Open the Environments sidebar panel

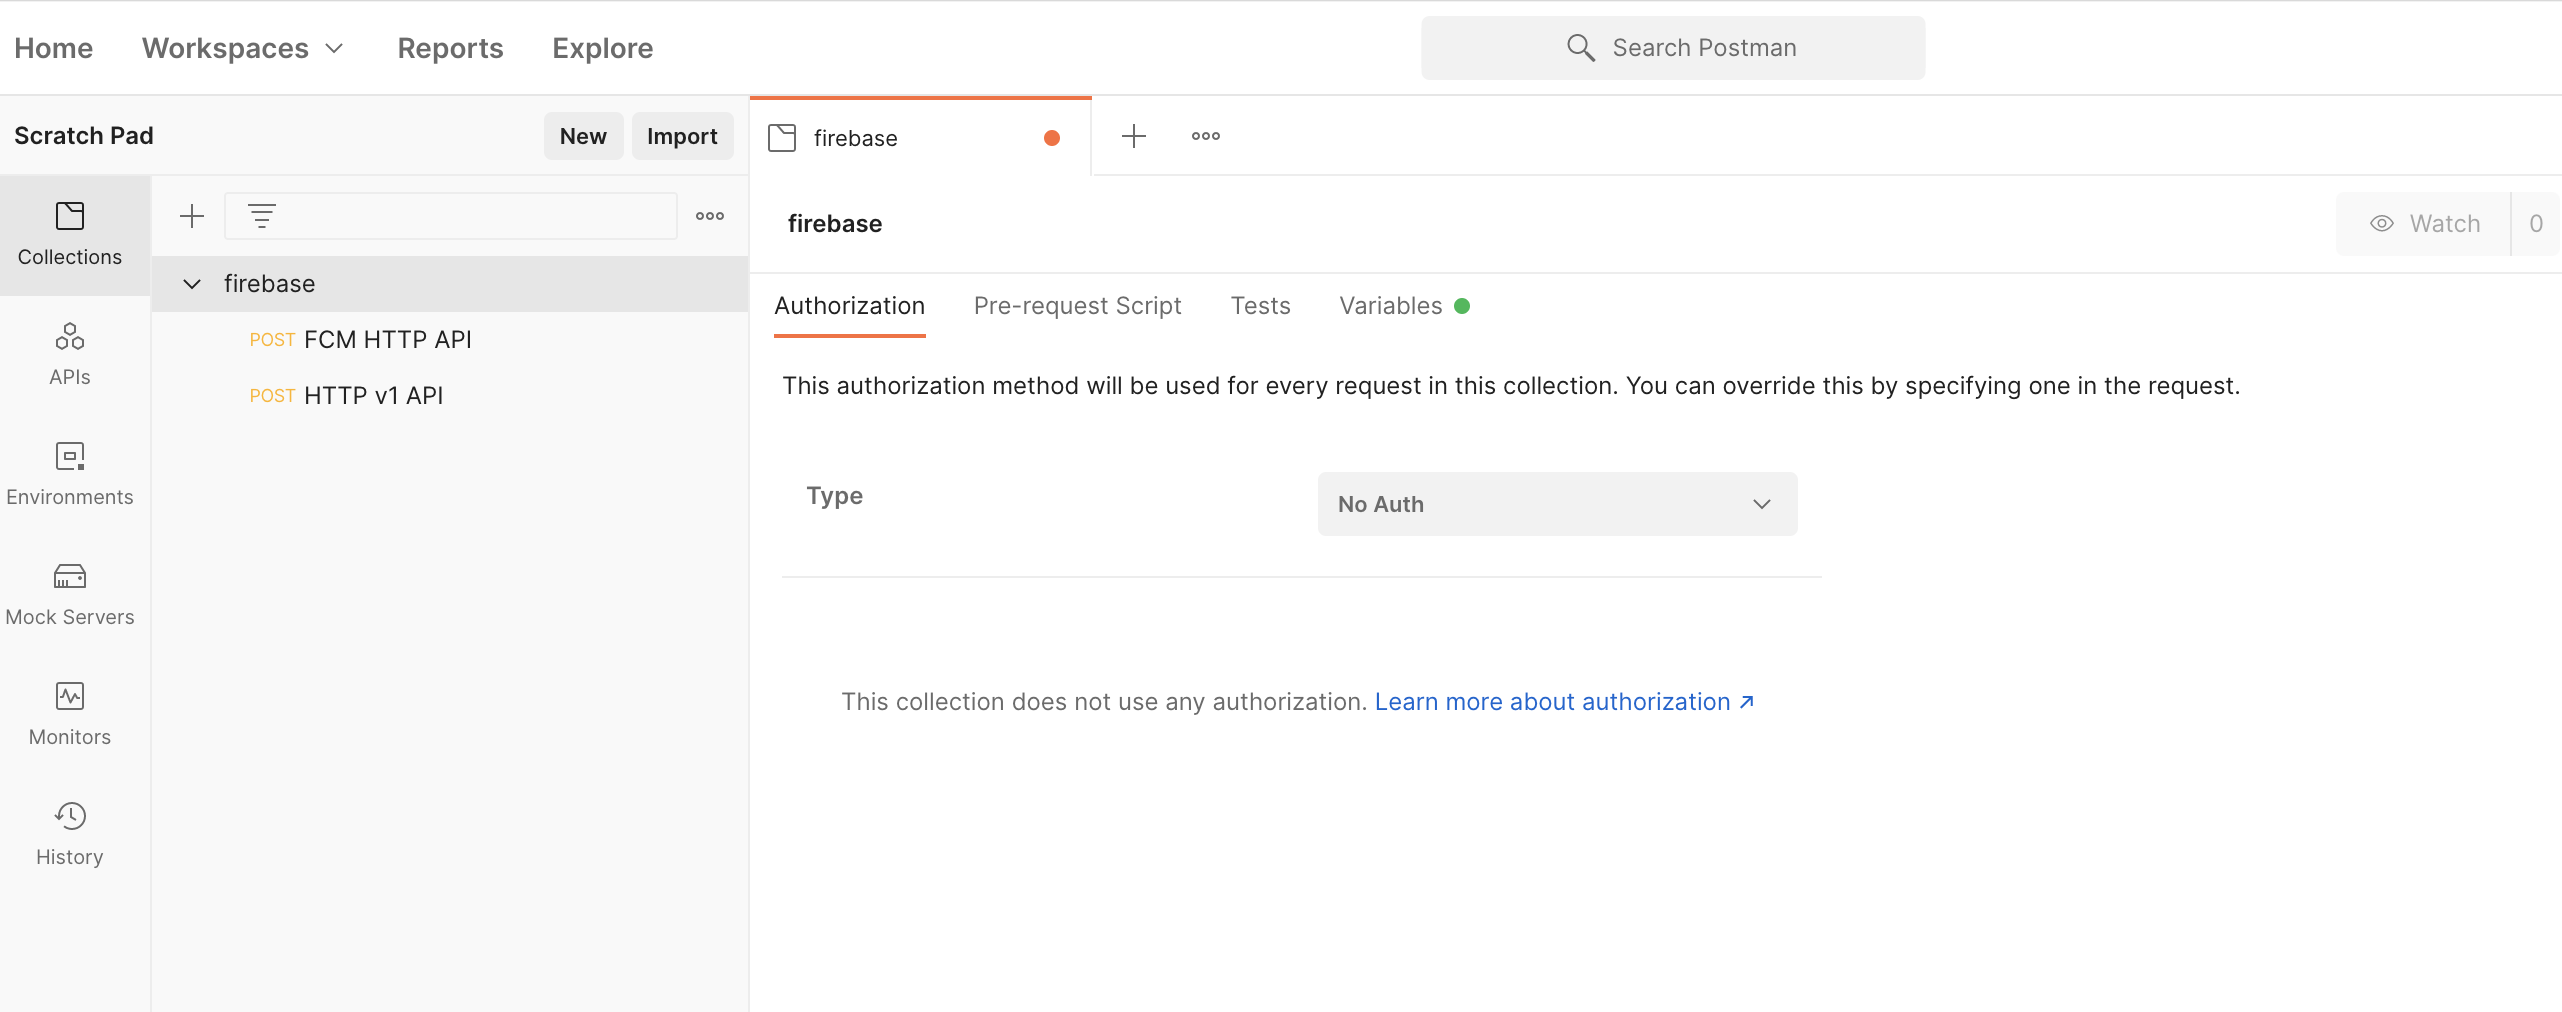click(70, 475)
